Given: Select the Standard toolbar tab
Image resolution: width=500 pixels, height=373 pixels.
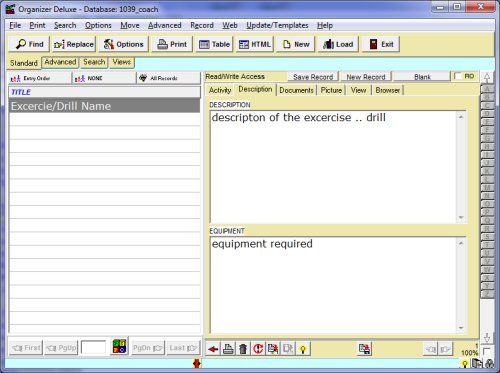Looking at the screenshot, I should tap(24, 63).
